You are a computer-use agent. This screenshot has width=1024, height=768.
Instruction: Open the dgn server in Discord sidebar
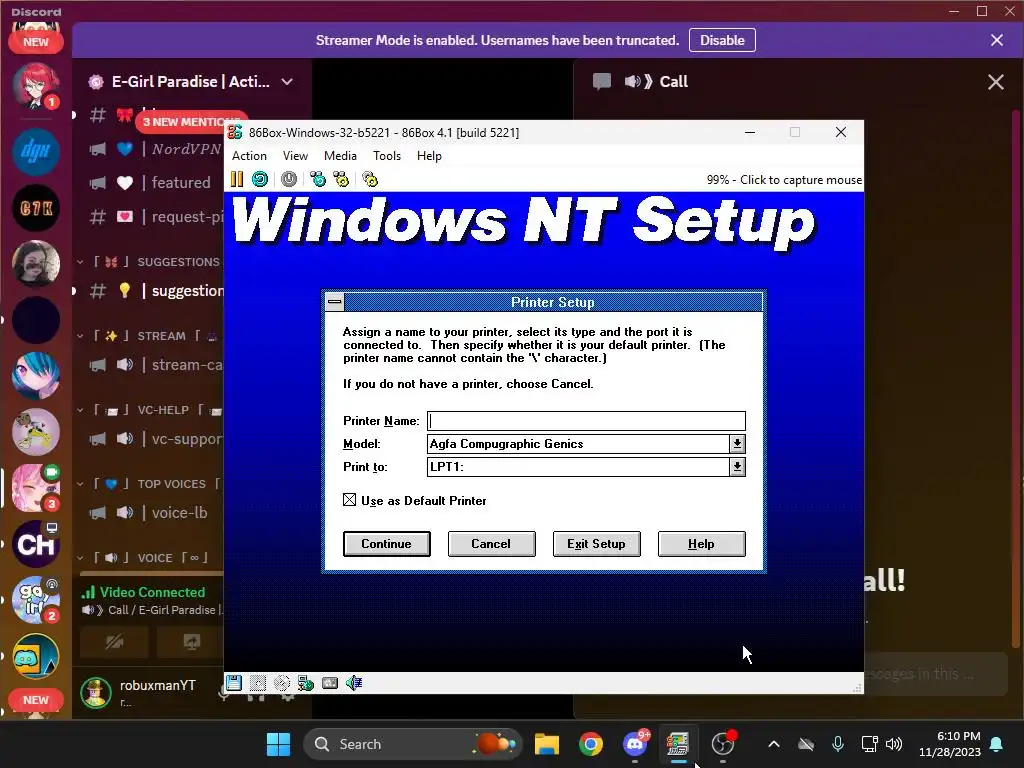pyautogui.click(x=36, y=152)
